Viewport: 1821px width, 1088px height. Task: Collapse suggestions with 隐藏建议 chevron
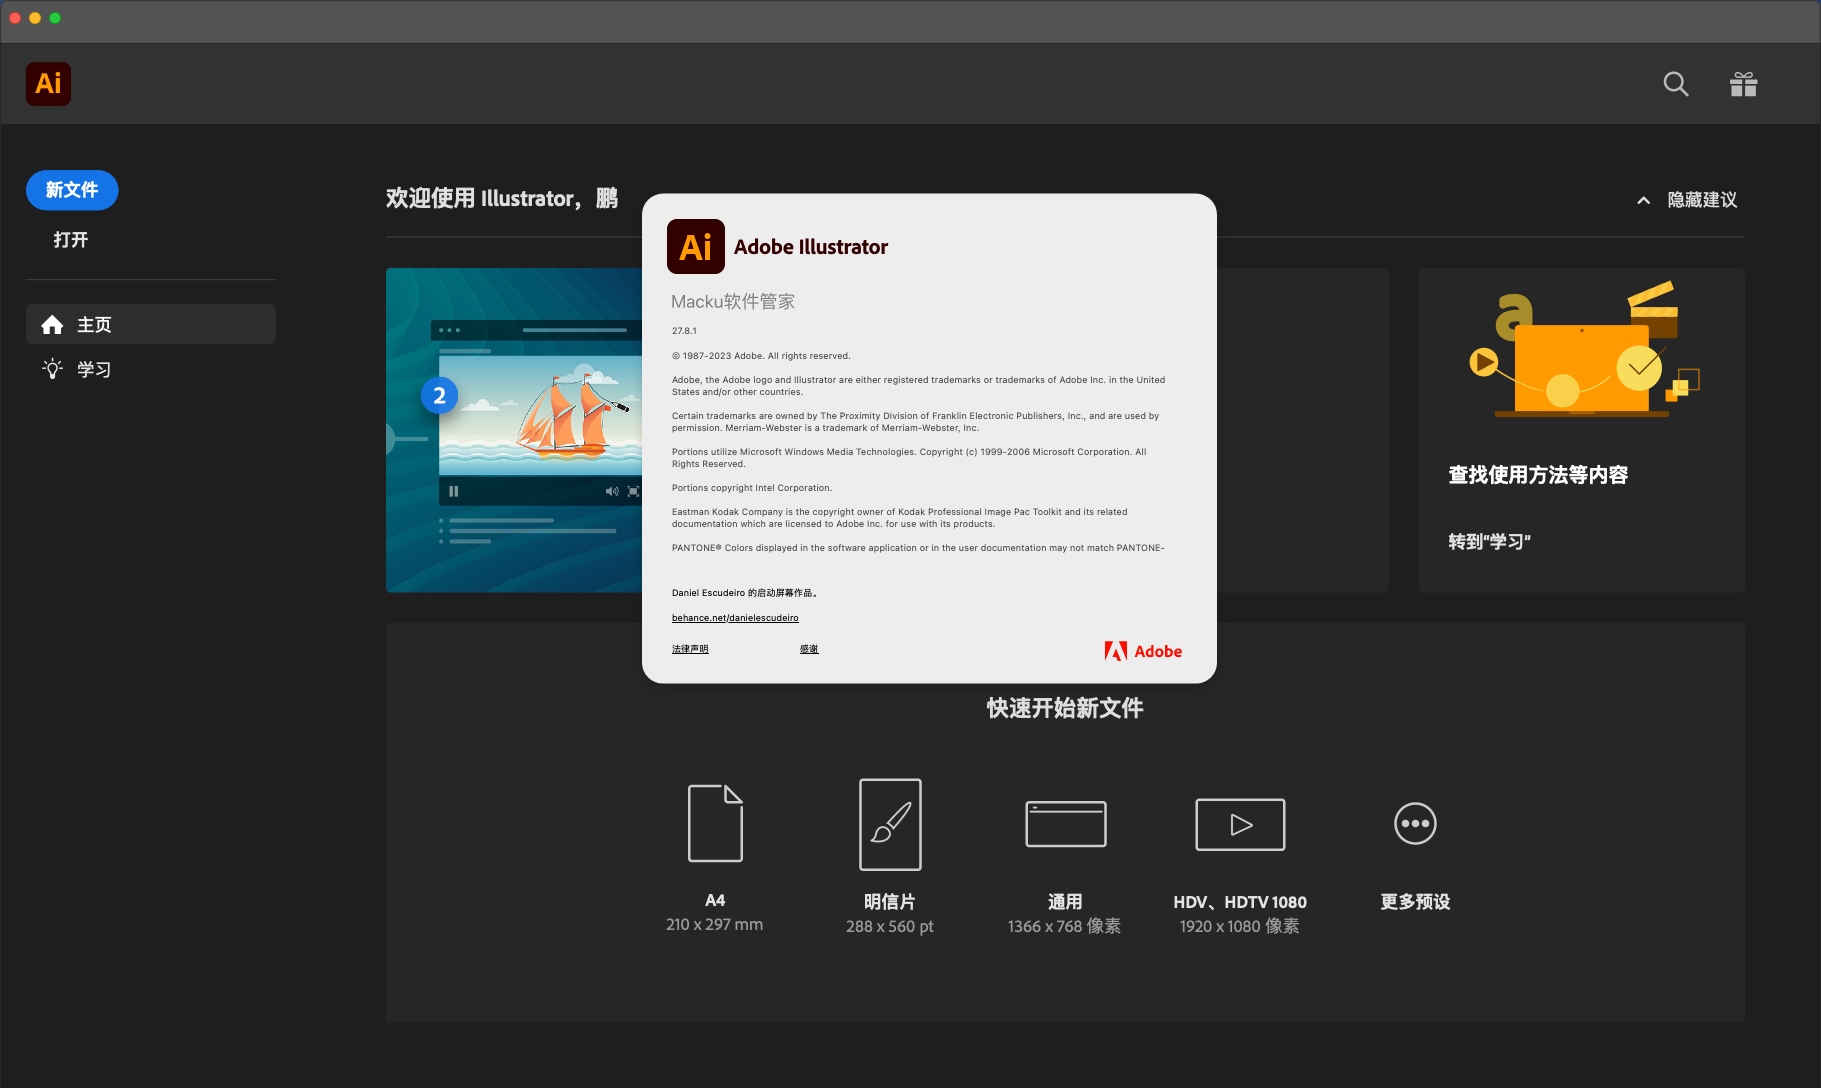(1643, 200)
